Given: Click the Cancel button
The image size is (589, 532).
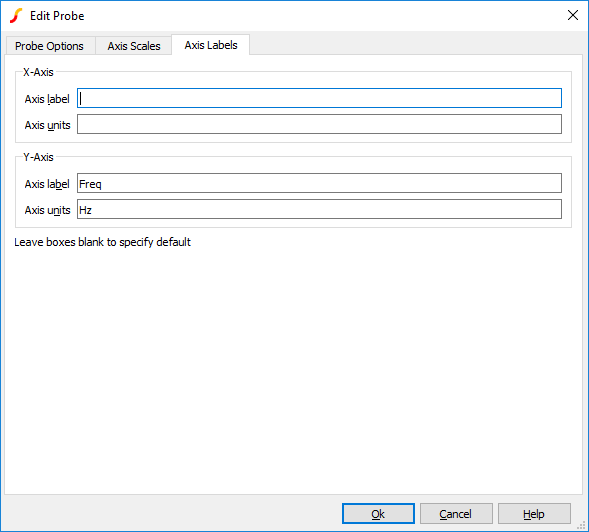Looking at the screenshot, I should (456, 514).
